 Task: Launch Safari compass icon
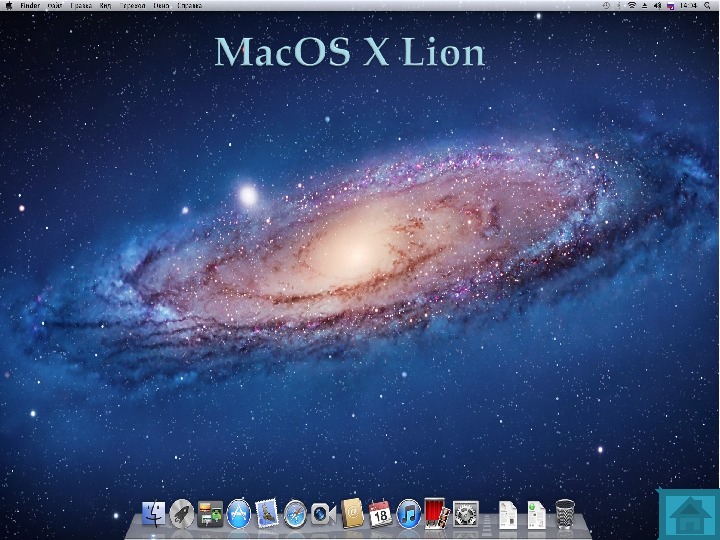(x=295, y=514)
